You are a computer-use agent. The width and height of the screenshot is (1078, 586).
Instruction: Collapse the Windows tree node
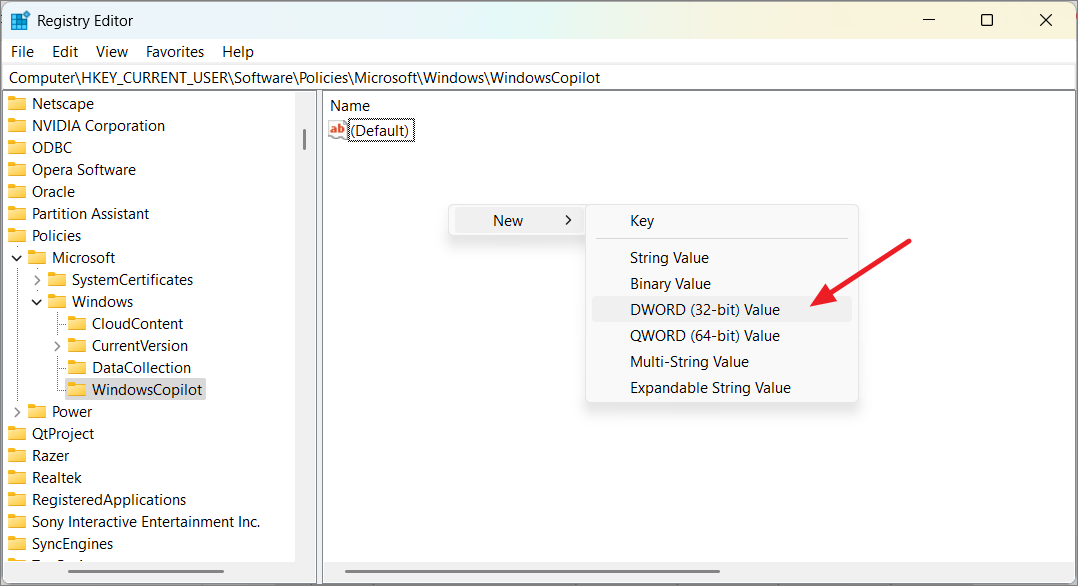click(36, 301)
